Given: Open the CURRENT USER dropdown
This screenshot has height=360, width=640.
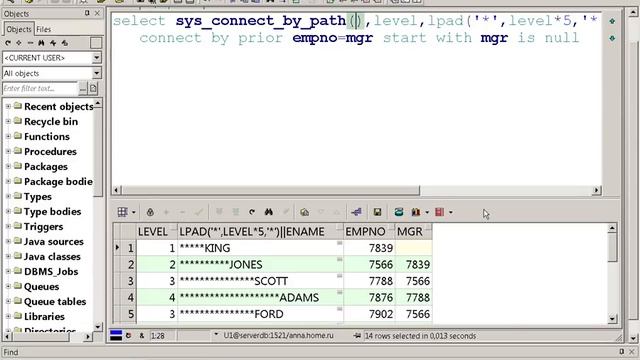Looking at the screenshot, I should pyautogui.click(x=97, y=58).
